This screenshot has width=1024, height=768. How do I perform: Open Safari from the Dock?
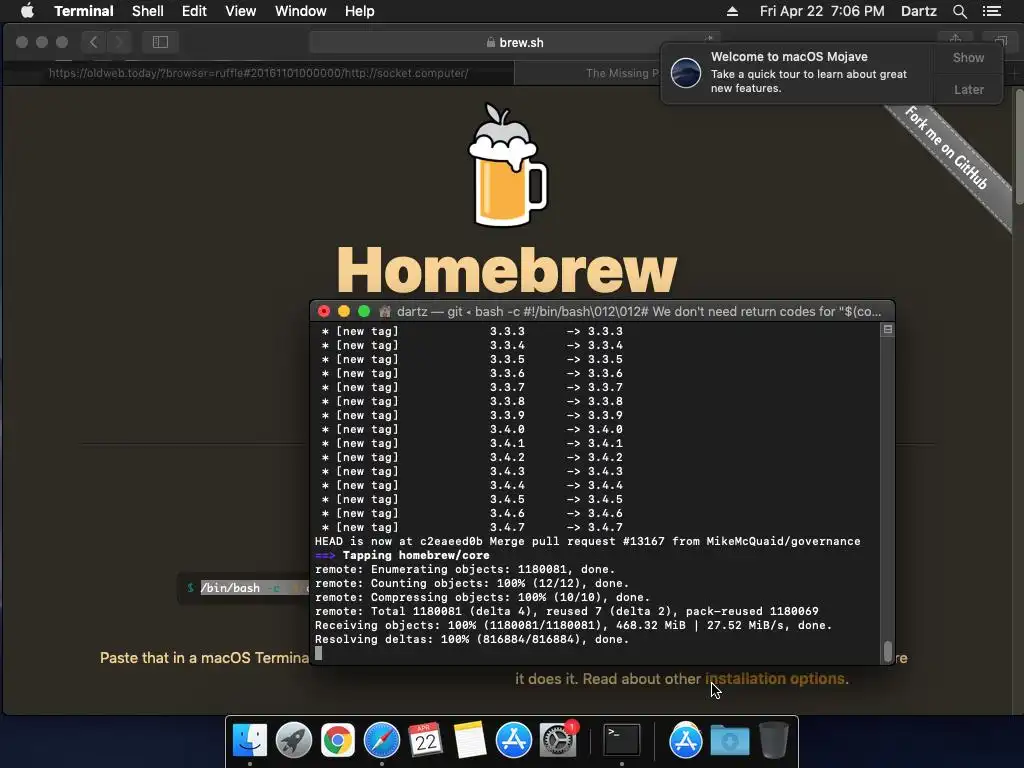click(x=381, y=741)
